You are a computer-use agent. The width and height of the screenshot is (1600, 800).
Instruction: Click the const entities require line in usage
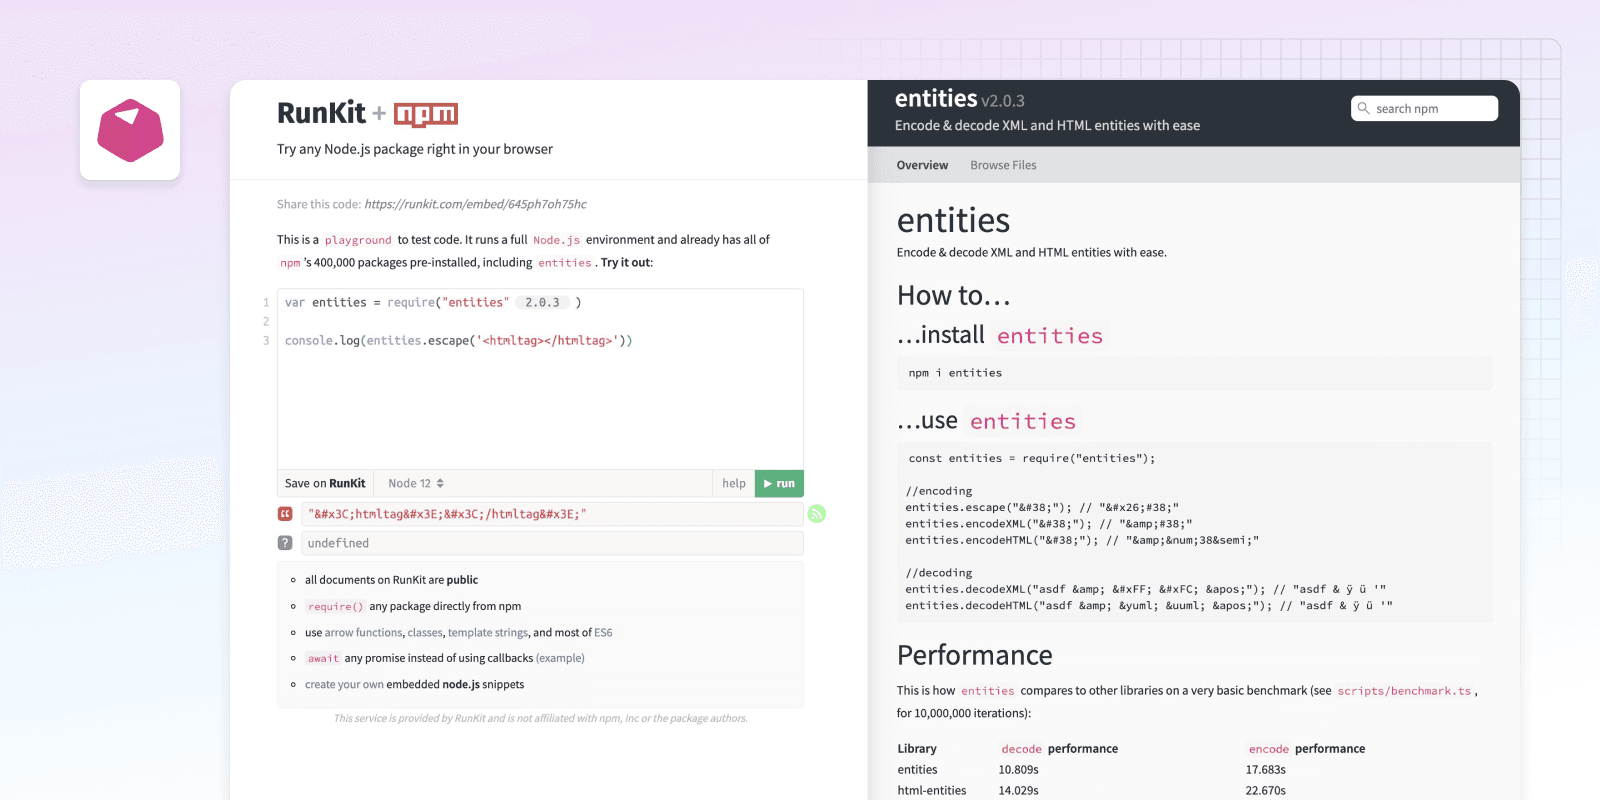[x=1032, y=459]
